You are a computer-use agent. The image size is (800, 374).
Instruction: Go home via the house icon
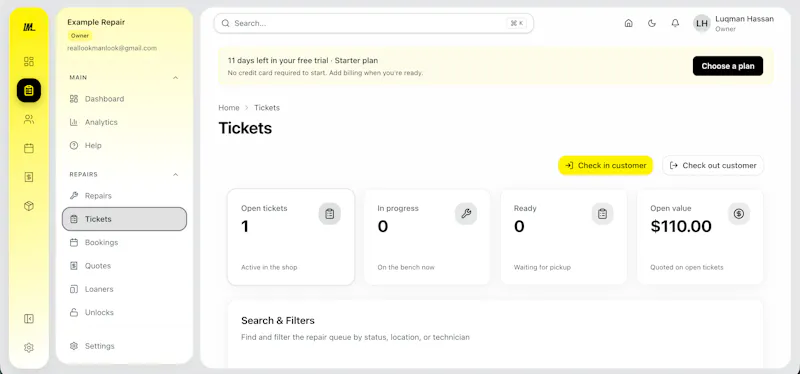tap(629, 23)
